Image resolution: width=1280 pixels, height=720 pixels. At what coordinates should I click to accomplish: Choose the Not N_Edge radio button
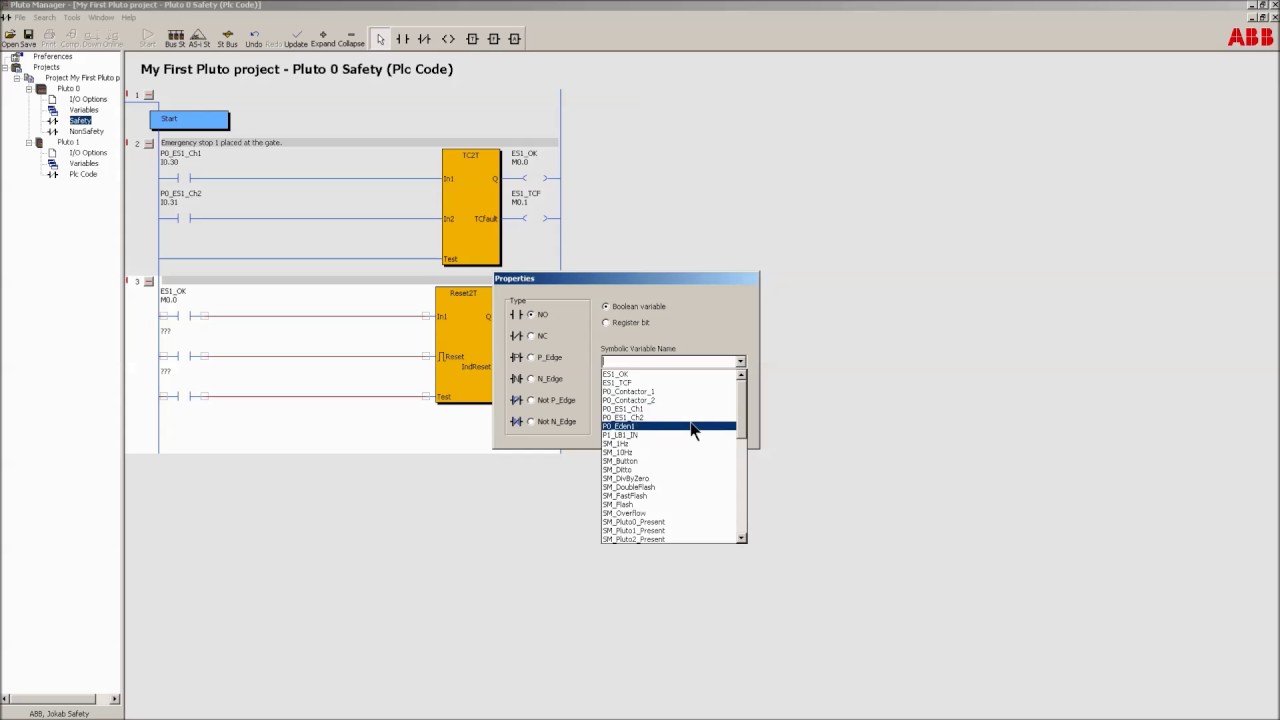531,421
